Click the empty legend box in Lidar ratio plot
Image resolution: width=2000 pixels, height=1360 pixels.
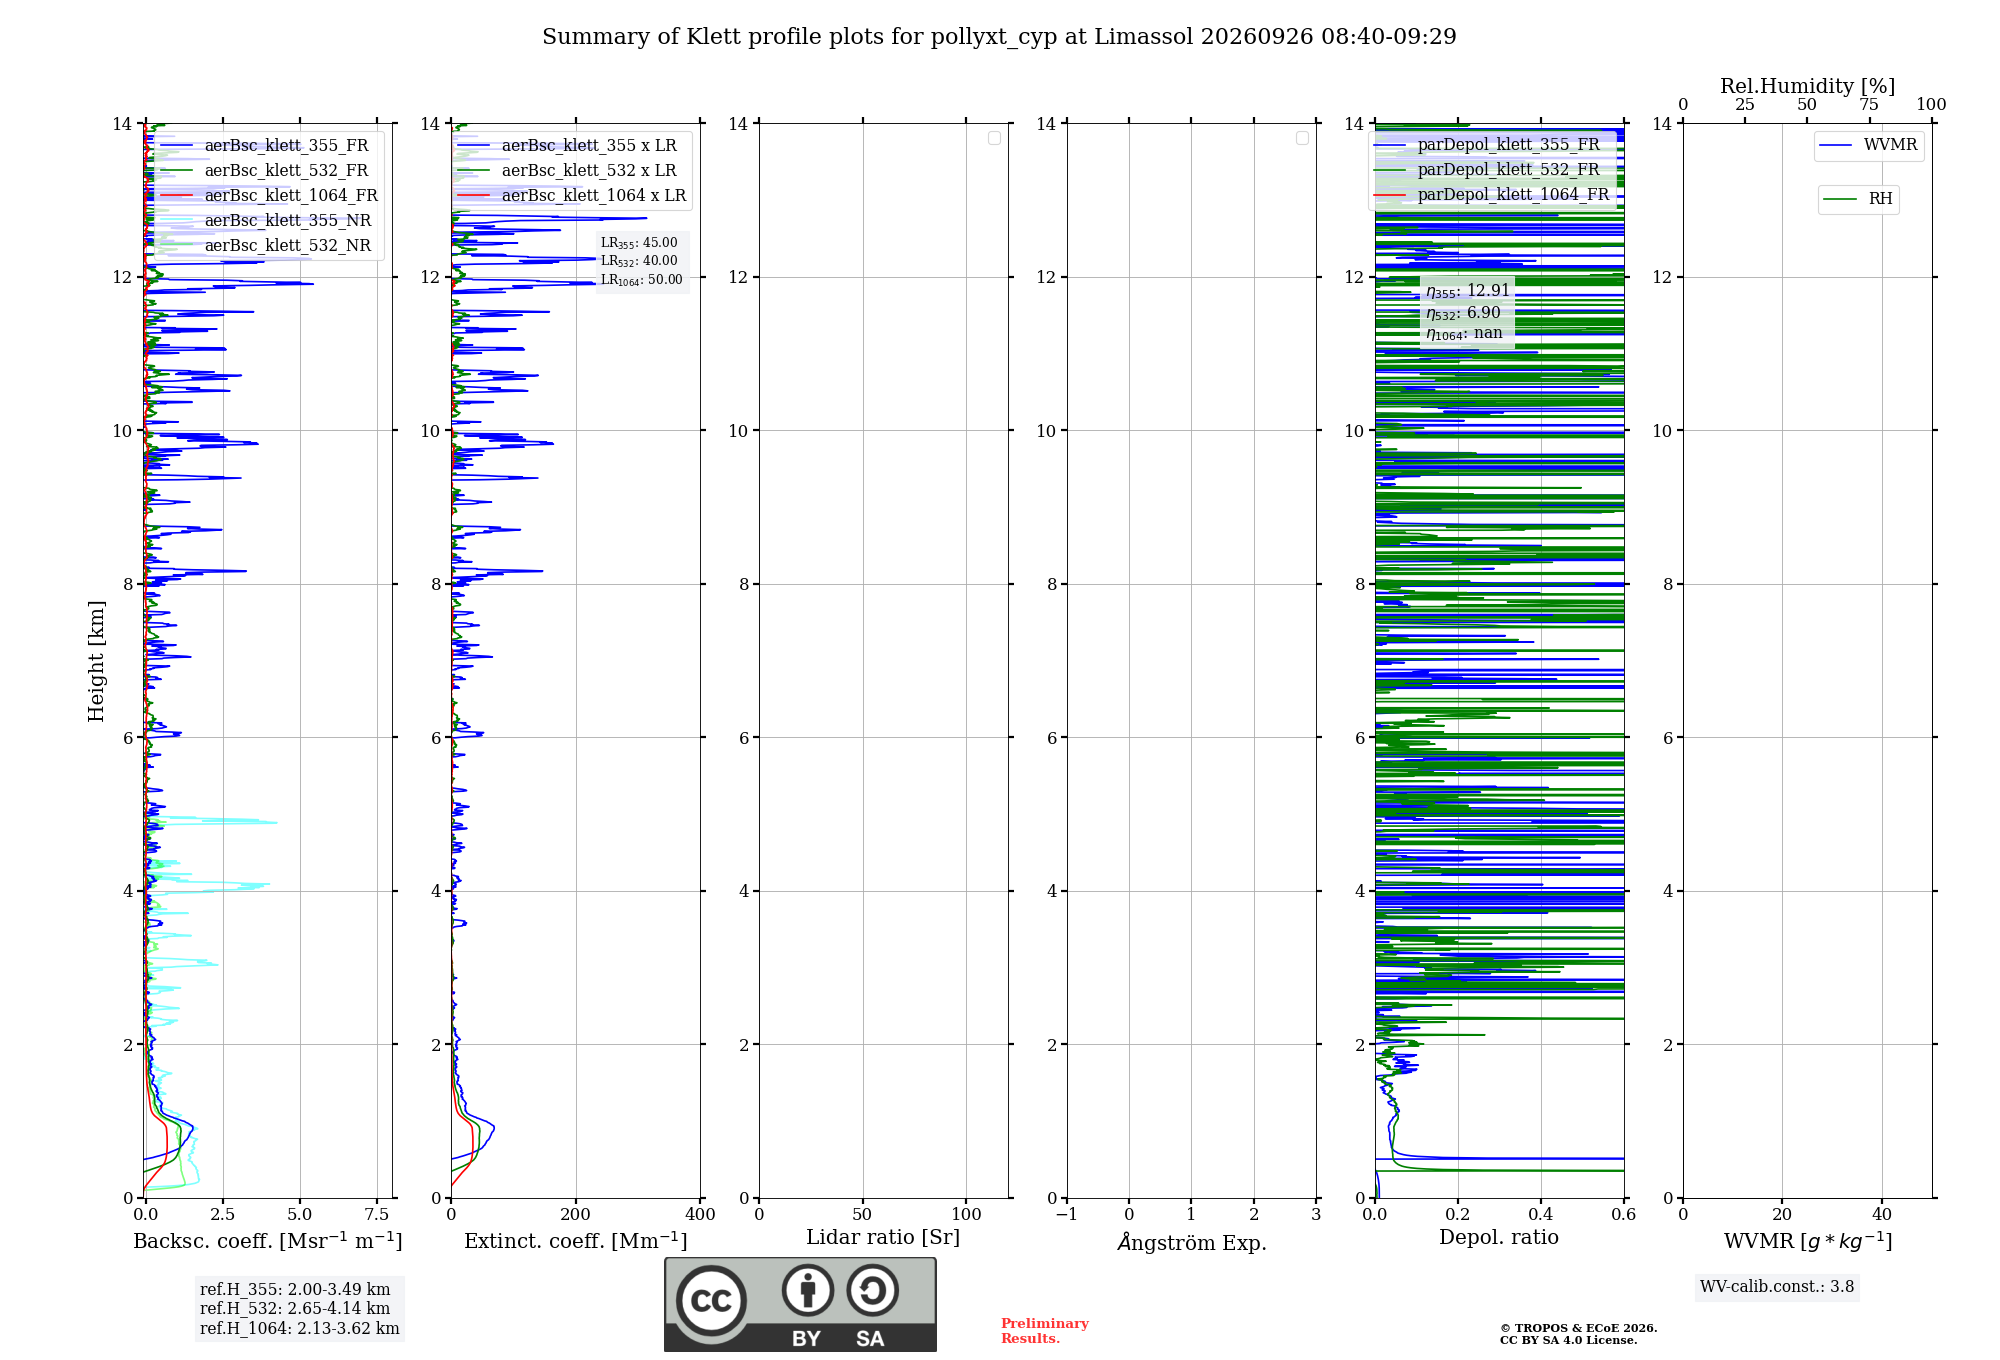click(x=994, y=138)
